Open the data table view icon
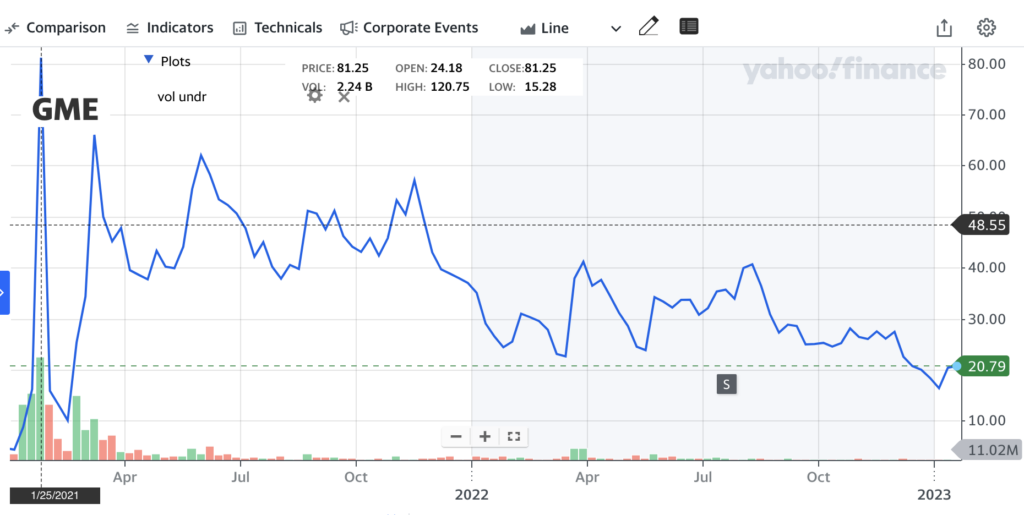The width and height of the screenshot is (1024, 515). (688, 27)
